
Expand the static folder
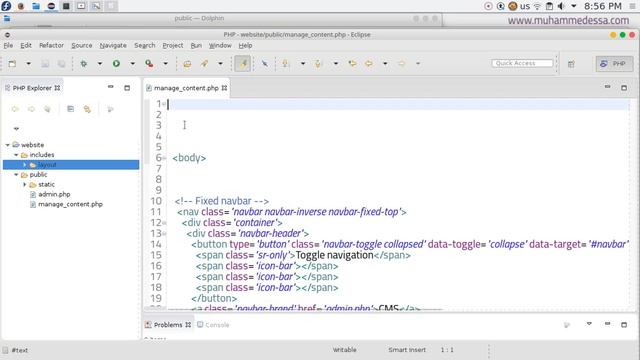point(24,184)
